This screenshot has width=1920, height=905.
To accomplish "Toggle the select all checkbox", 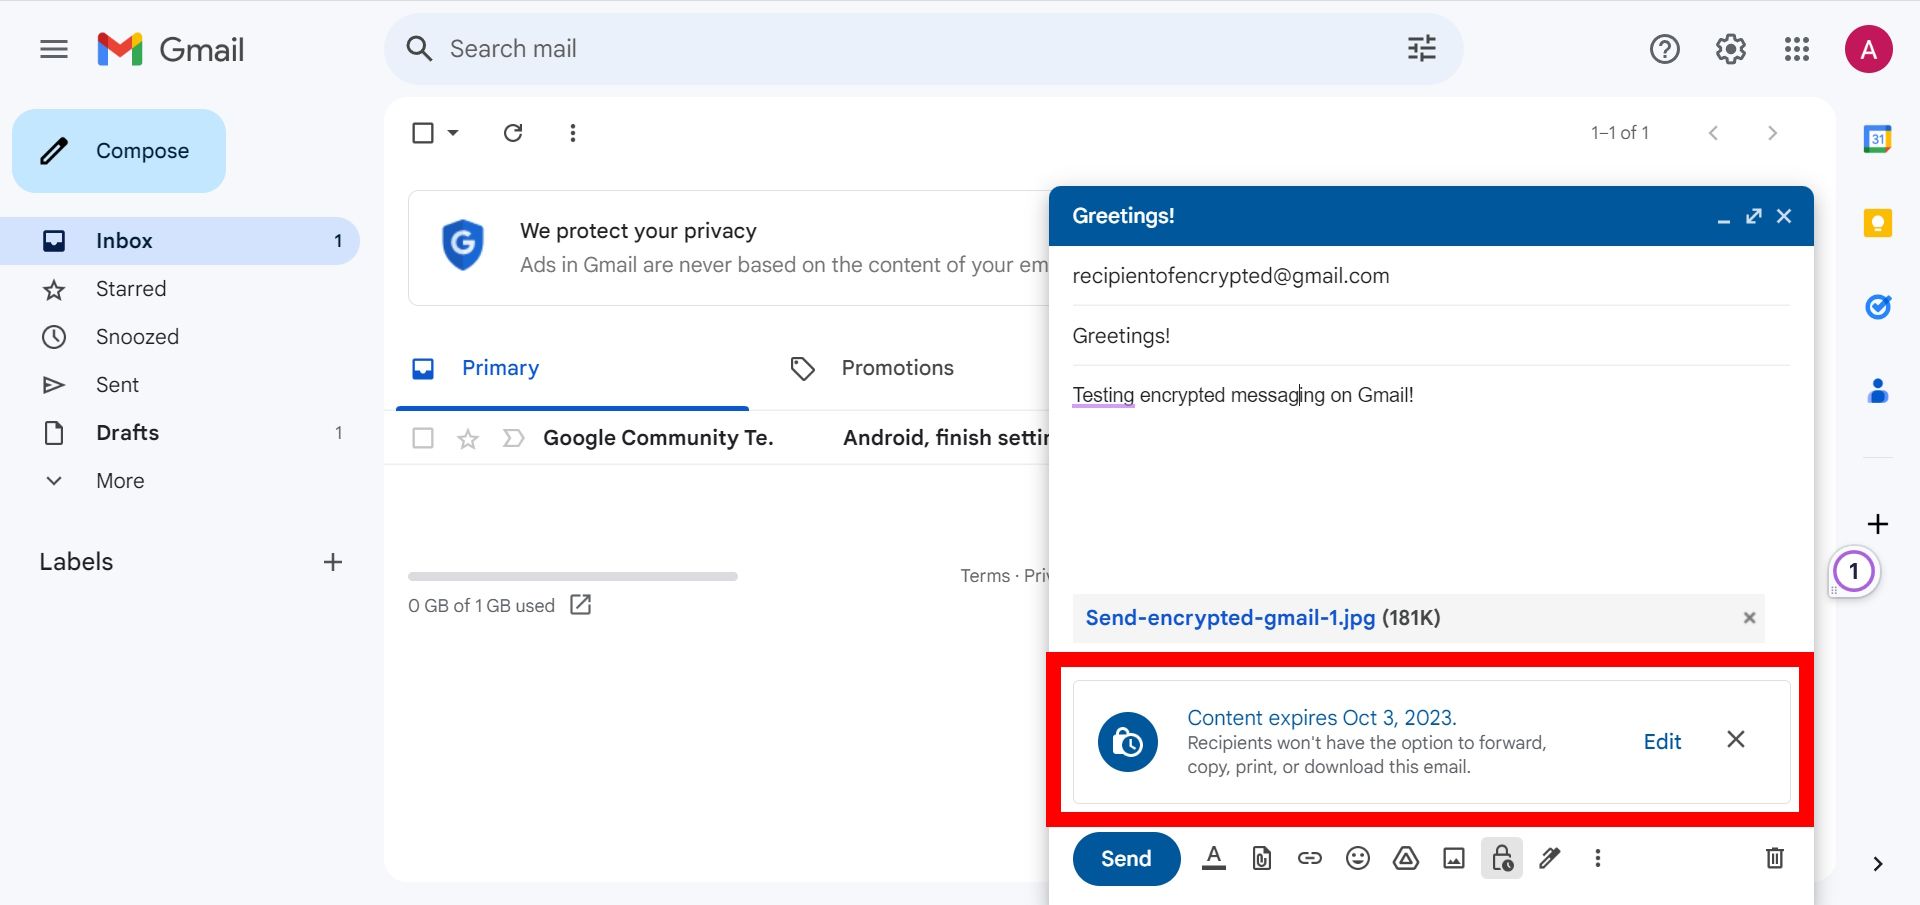I will (423, 133).
